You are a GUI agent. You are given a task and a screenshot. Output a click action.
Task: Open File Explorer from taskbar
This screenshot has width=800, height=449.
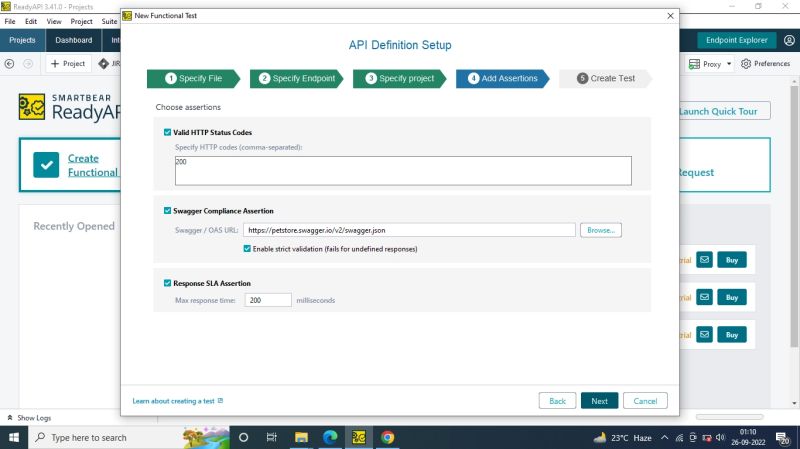click(x=301, y=438)
